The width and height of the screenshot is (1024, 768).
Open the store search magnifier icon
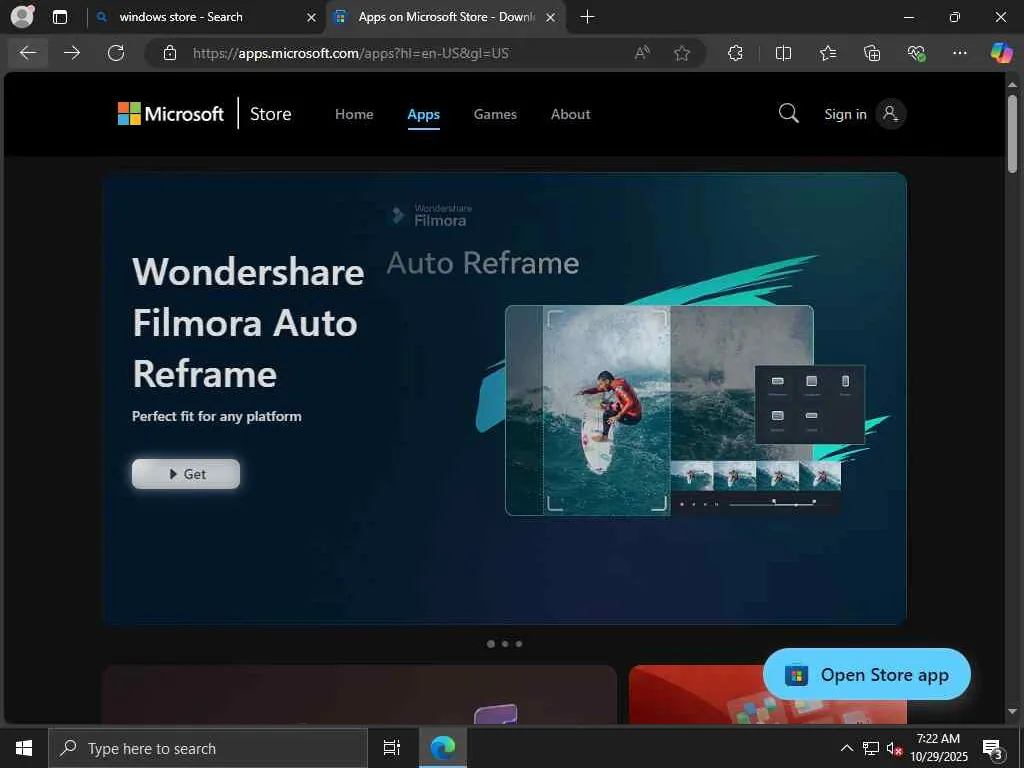point(788,114)
